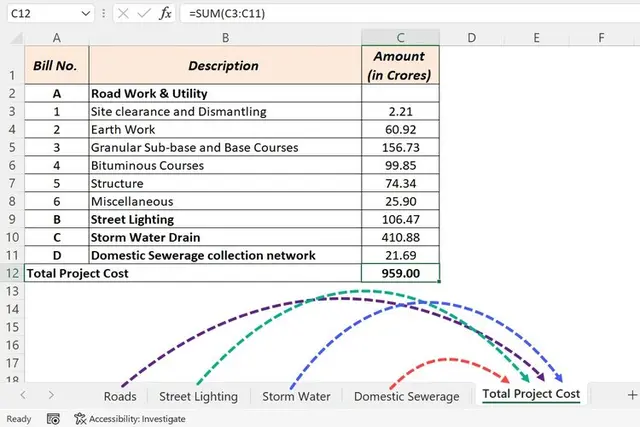Viewport: 640px width, 427px height.
Task: Click the Description header cell
Action: [225, 65]
